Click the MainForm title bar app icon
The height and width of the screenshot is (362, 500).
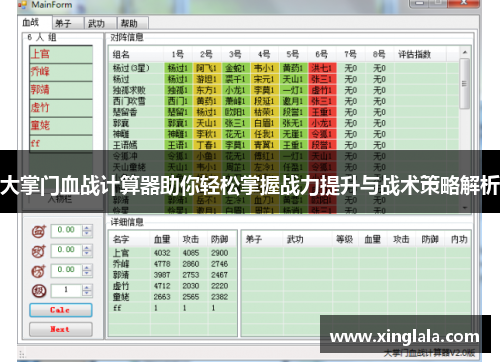click(x=23, y=5)
